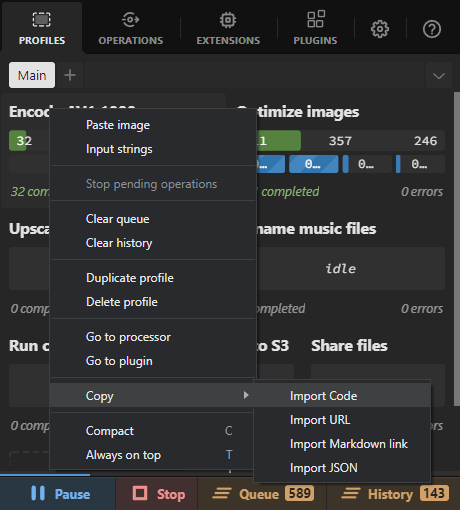This screenshot has width=460, height=510.
Task: Copy the Import URL
Action: [x=342, y=420]
